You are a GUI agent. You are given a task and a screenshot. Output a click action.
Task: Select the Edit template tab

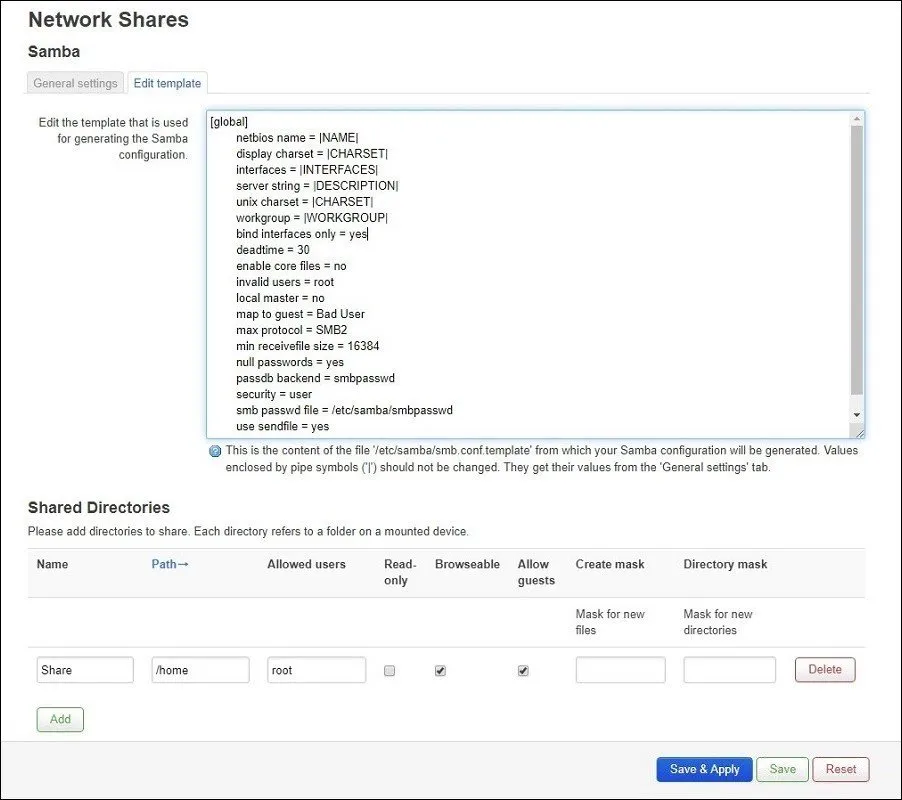tap(167, 83)
